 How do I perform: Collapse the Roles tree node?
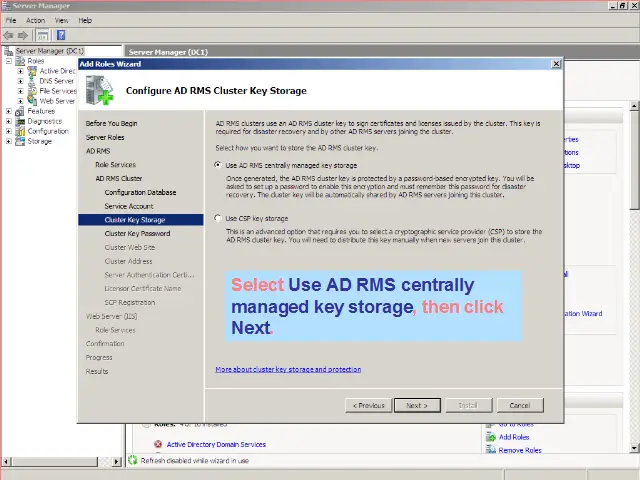9,61
